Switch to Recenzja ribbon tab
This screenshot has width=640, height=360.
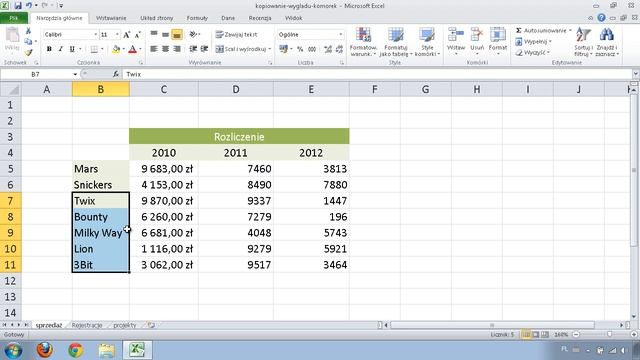click(x=260, y=18)
